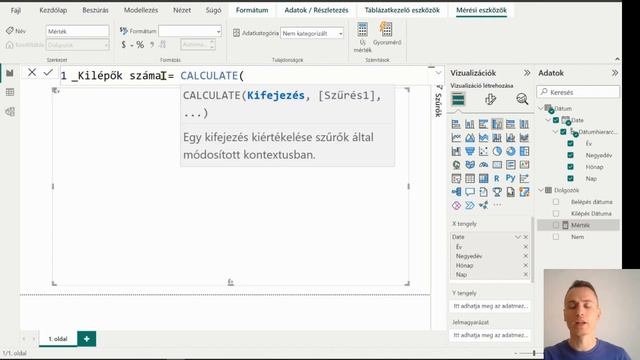Uncheck the Dátumhierarchia checkbox
The height and width of the screenshot is (360, 640).
563,131
